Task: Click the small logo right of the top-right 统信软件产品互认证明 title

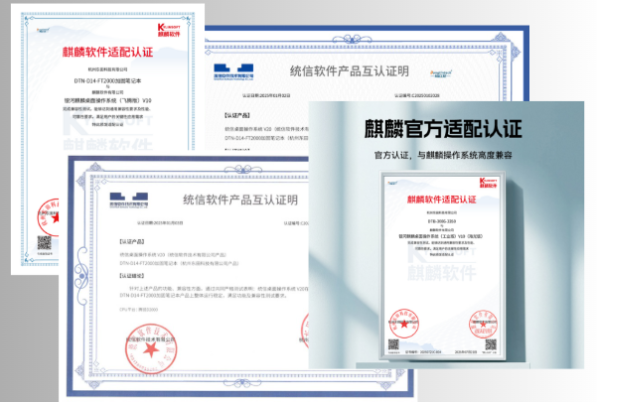Action: (x=441, y=74)
